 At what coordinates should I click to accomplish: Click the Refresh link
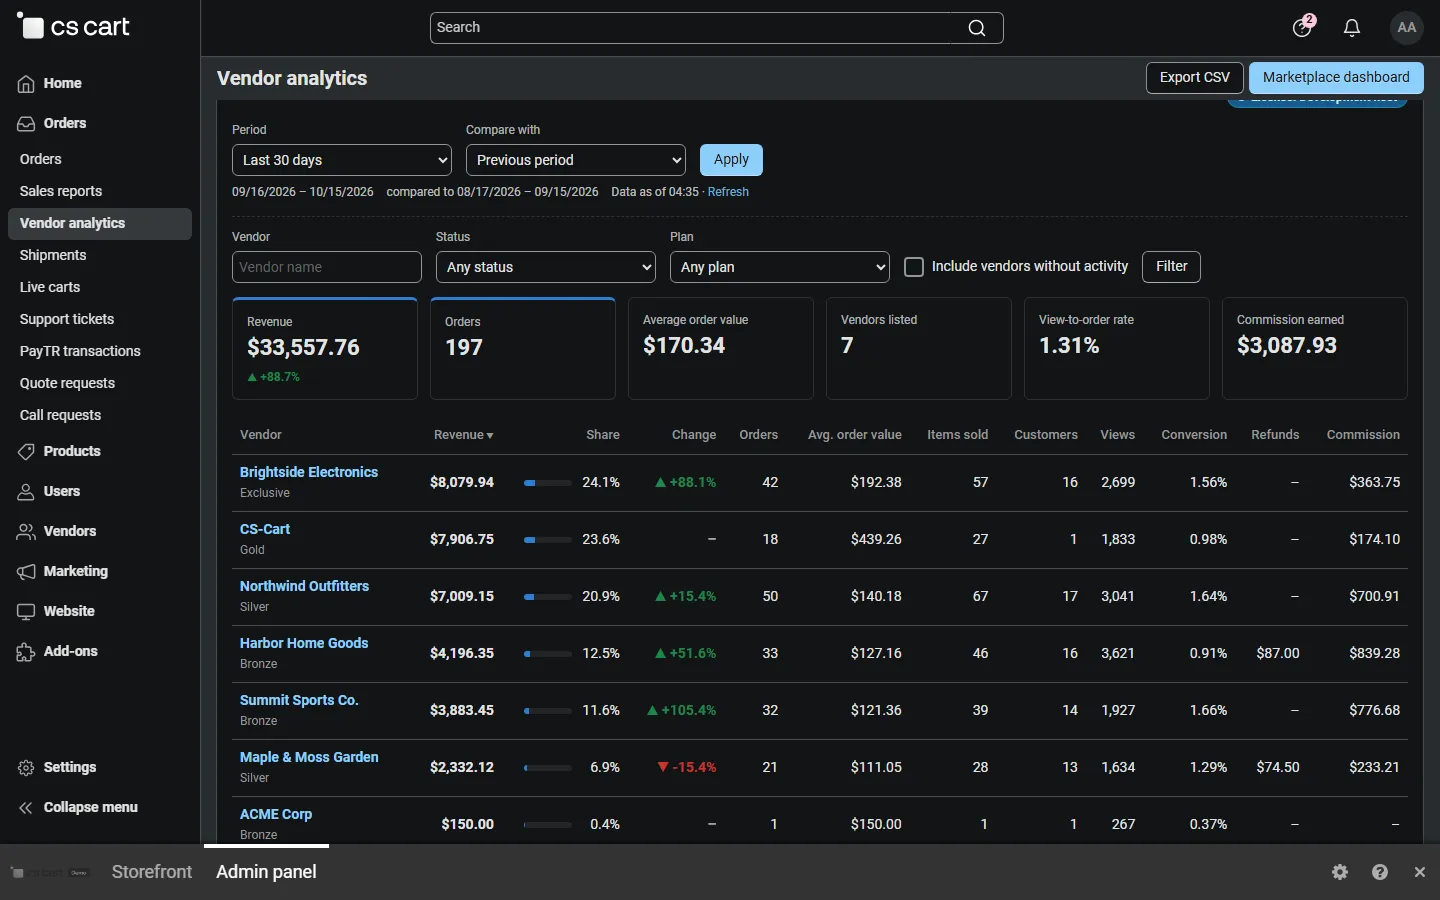[728, 192]
